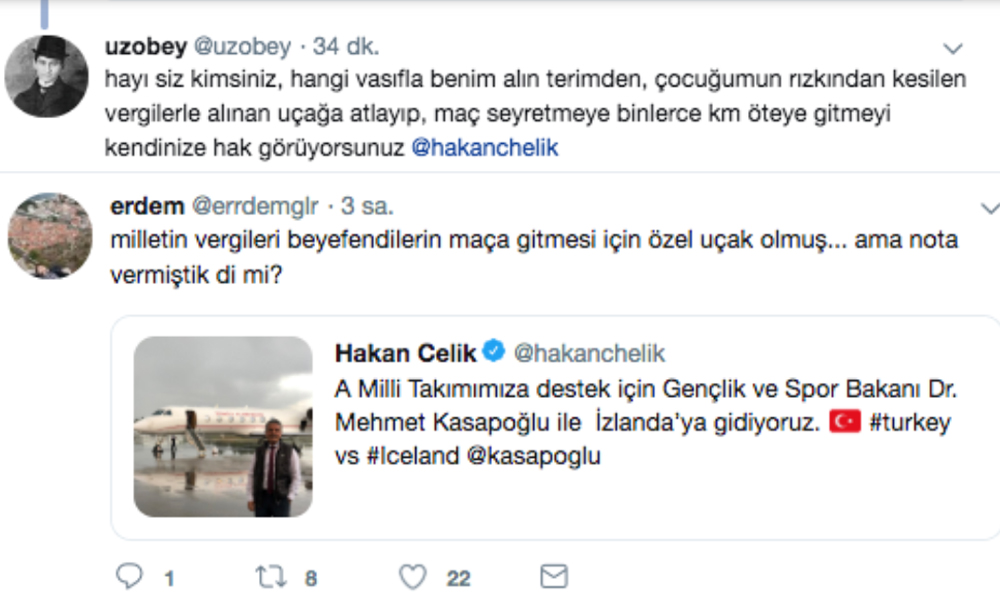This screenshot has height=600, width=1000.
Task: Open the #turkey hashtag
Action: [909, 422]
